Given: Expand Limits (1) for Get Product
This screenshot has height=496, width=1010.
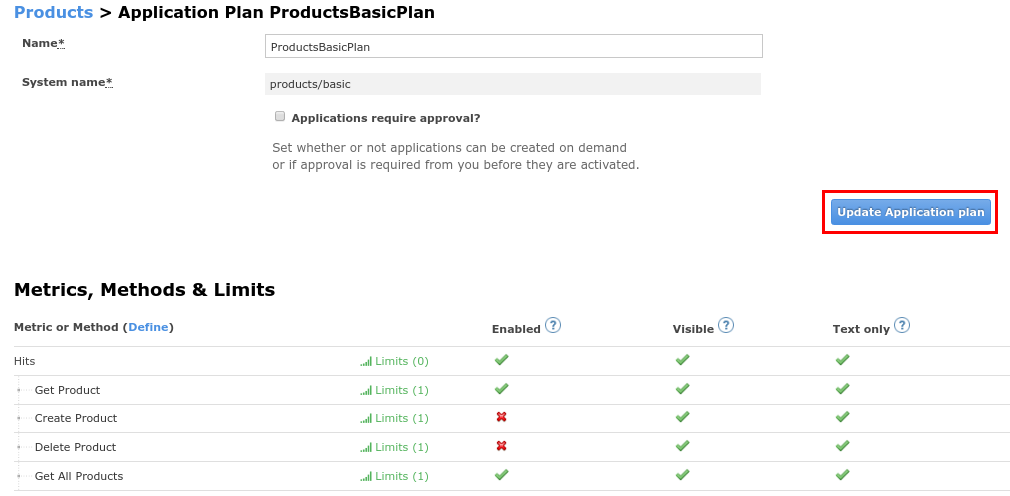Looking at the screenshot, I should [x=401, y=390].
